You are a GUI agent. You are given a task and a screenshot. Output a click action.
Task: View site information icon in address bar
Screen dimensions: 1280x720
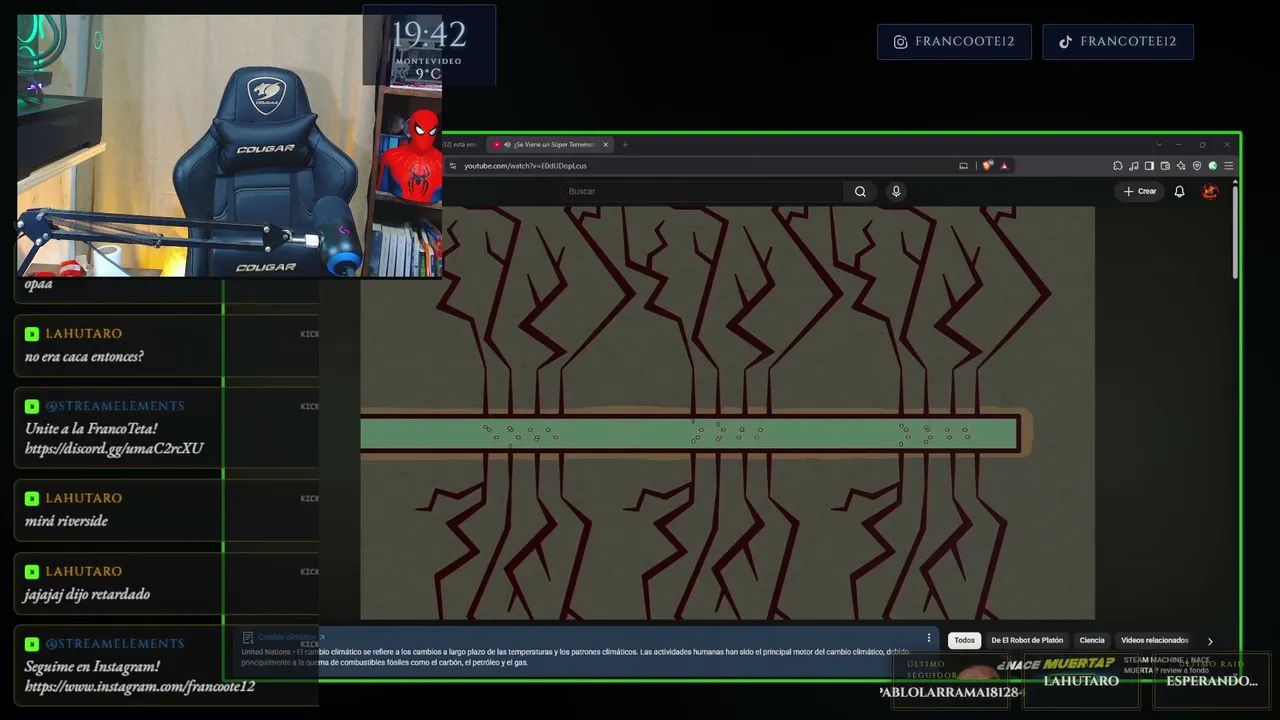[453, 166]
